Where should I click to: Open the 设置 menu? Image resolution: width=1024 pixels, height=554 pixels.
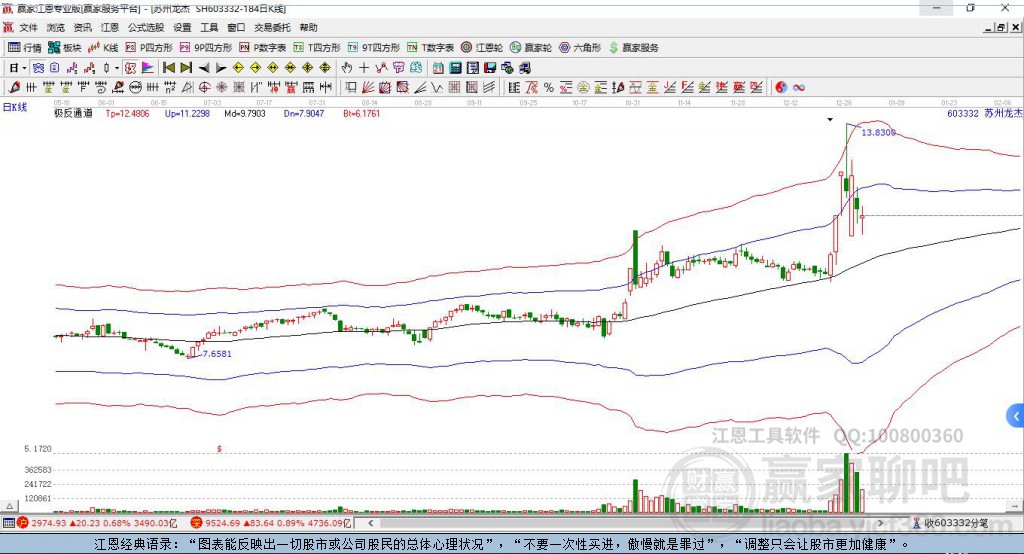182,27
